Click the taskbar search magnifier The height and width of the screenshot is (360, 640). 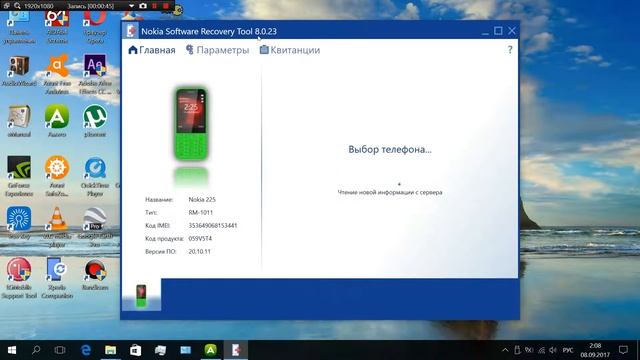click(x=36, y=350)
